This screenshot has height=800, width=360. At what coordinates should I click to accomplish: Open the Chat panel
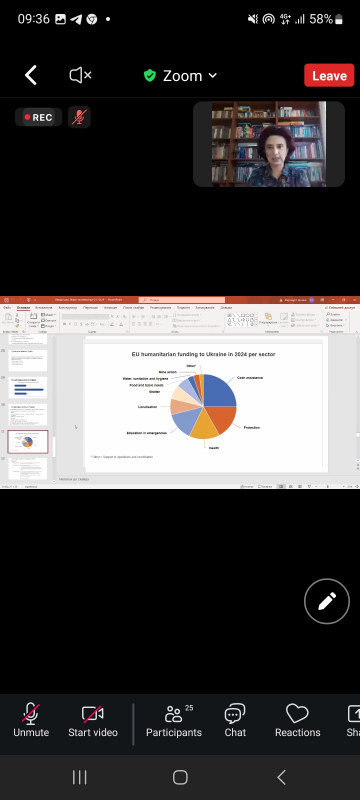pos(235,720)
